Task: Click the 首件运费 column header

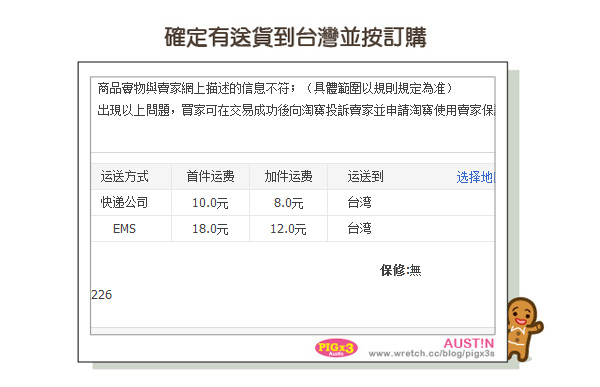Action: (x=210, y=177)
